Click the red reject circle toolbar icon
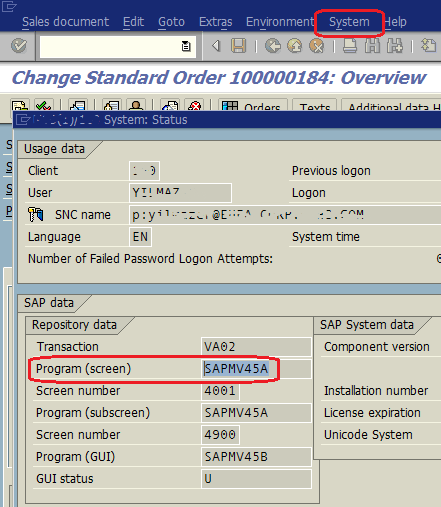 [194, 105]
